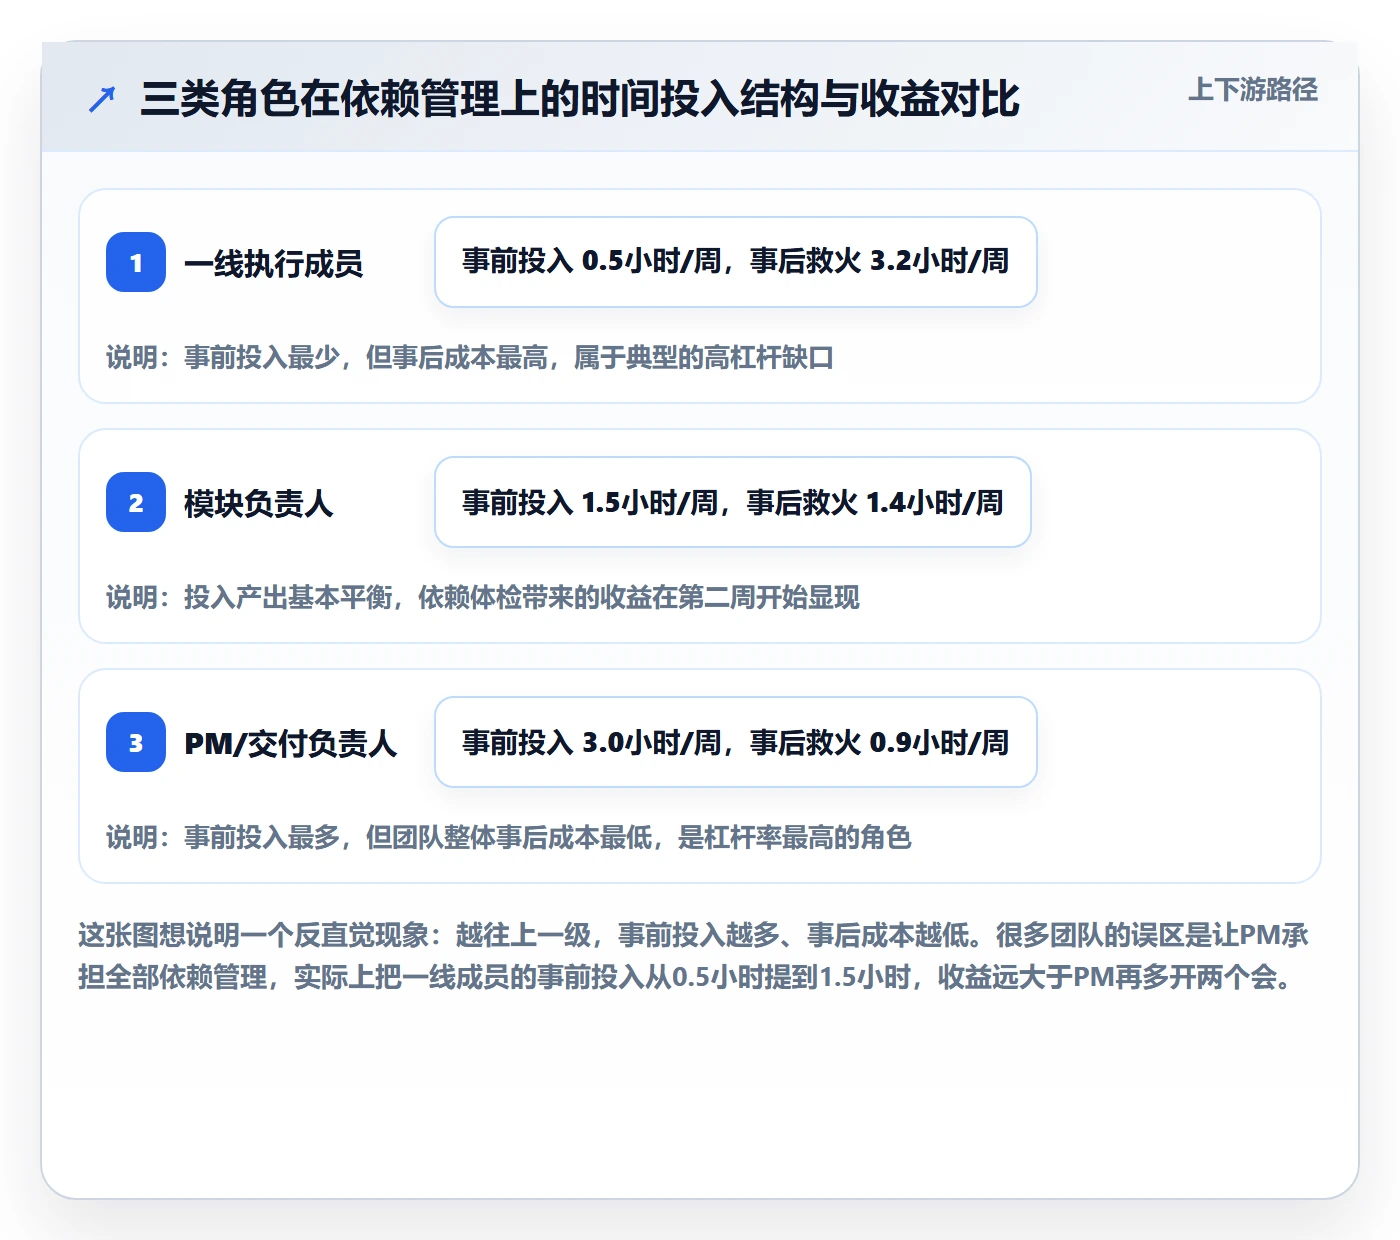The height and width of the screenshot is (1240, 1400).
Task: Select the pill reading 事前投入 3.0小时/周，事后救火 0.9小时/周
Action: pos(736,742)
